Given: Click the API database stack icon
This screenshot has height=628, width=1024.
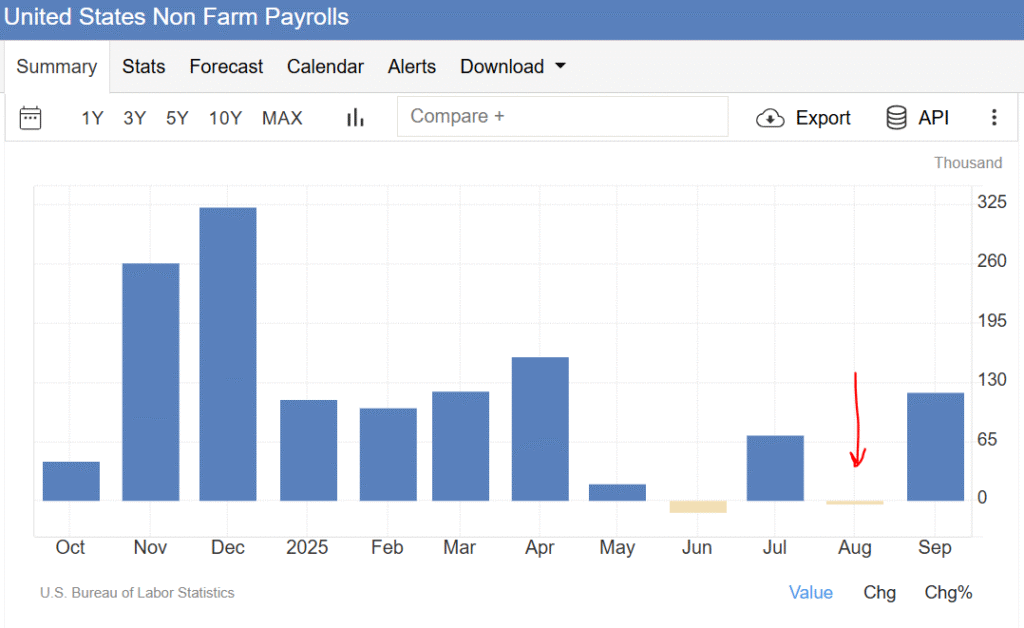Looking at the screenshot, I should point(896,118).
